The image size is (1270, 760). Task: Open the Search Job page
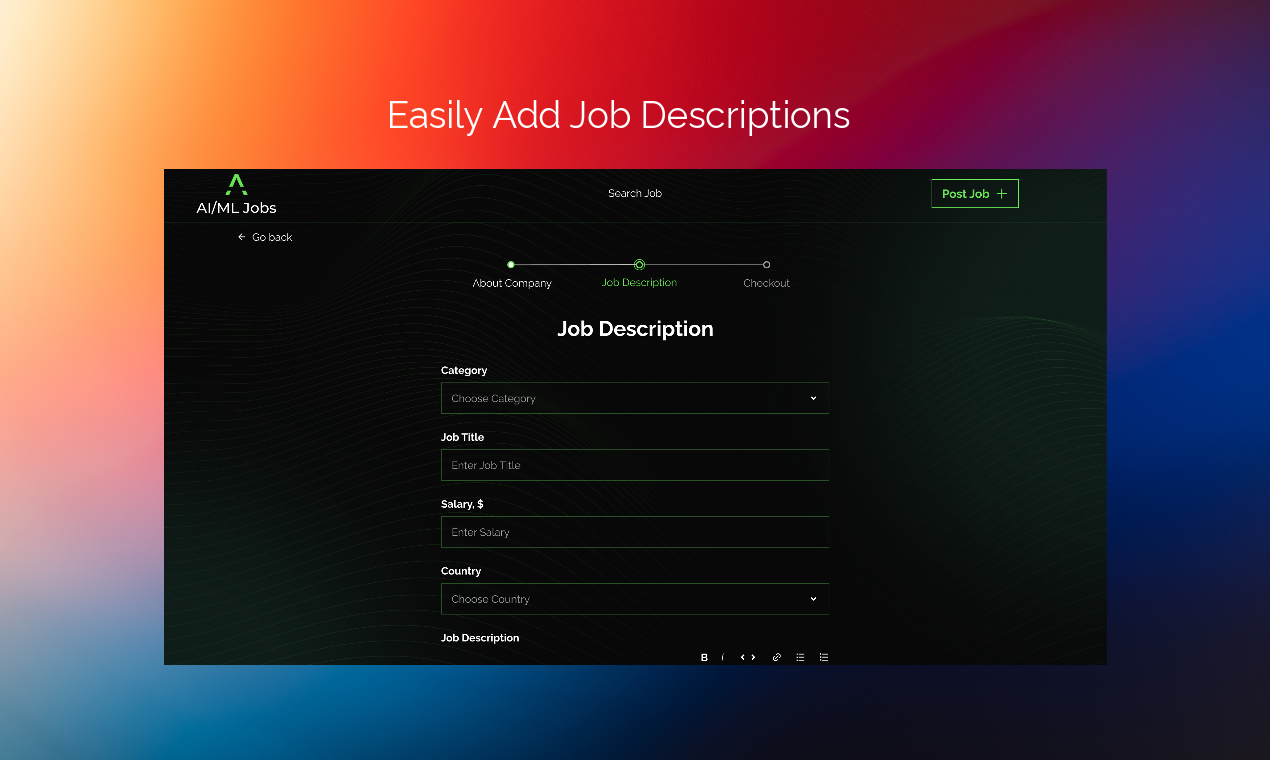[x=635, y=193]
